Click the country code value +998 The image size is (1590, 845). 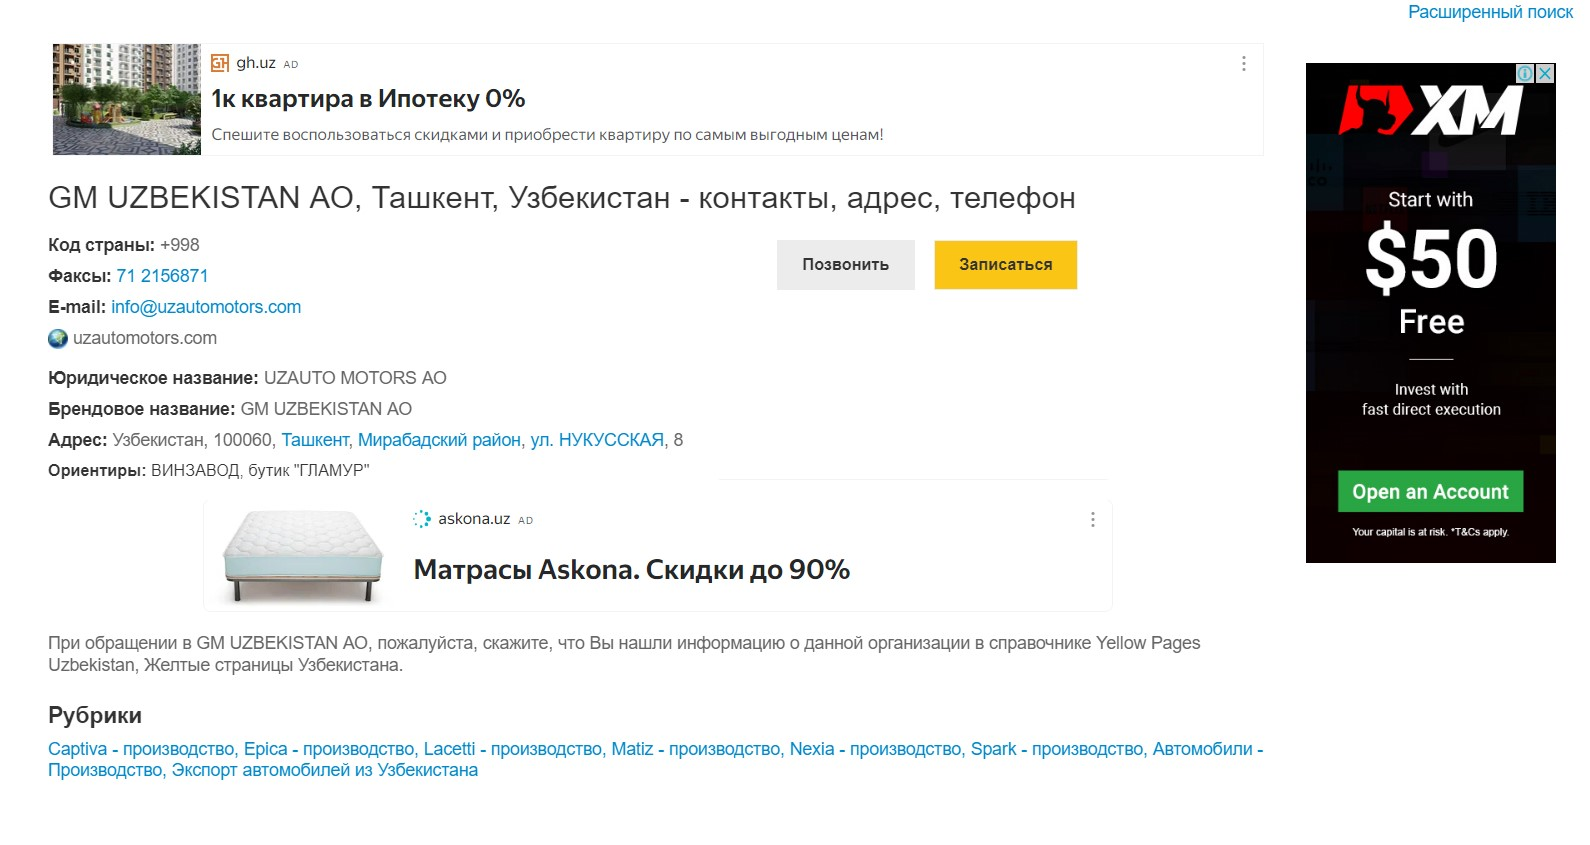click(x=180, y=245)
